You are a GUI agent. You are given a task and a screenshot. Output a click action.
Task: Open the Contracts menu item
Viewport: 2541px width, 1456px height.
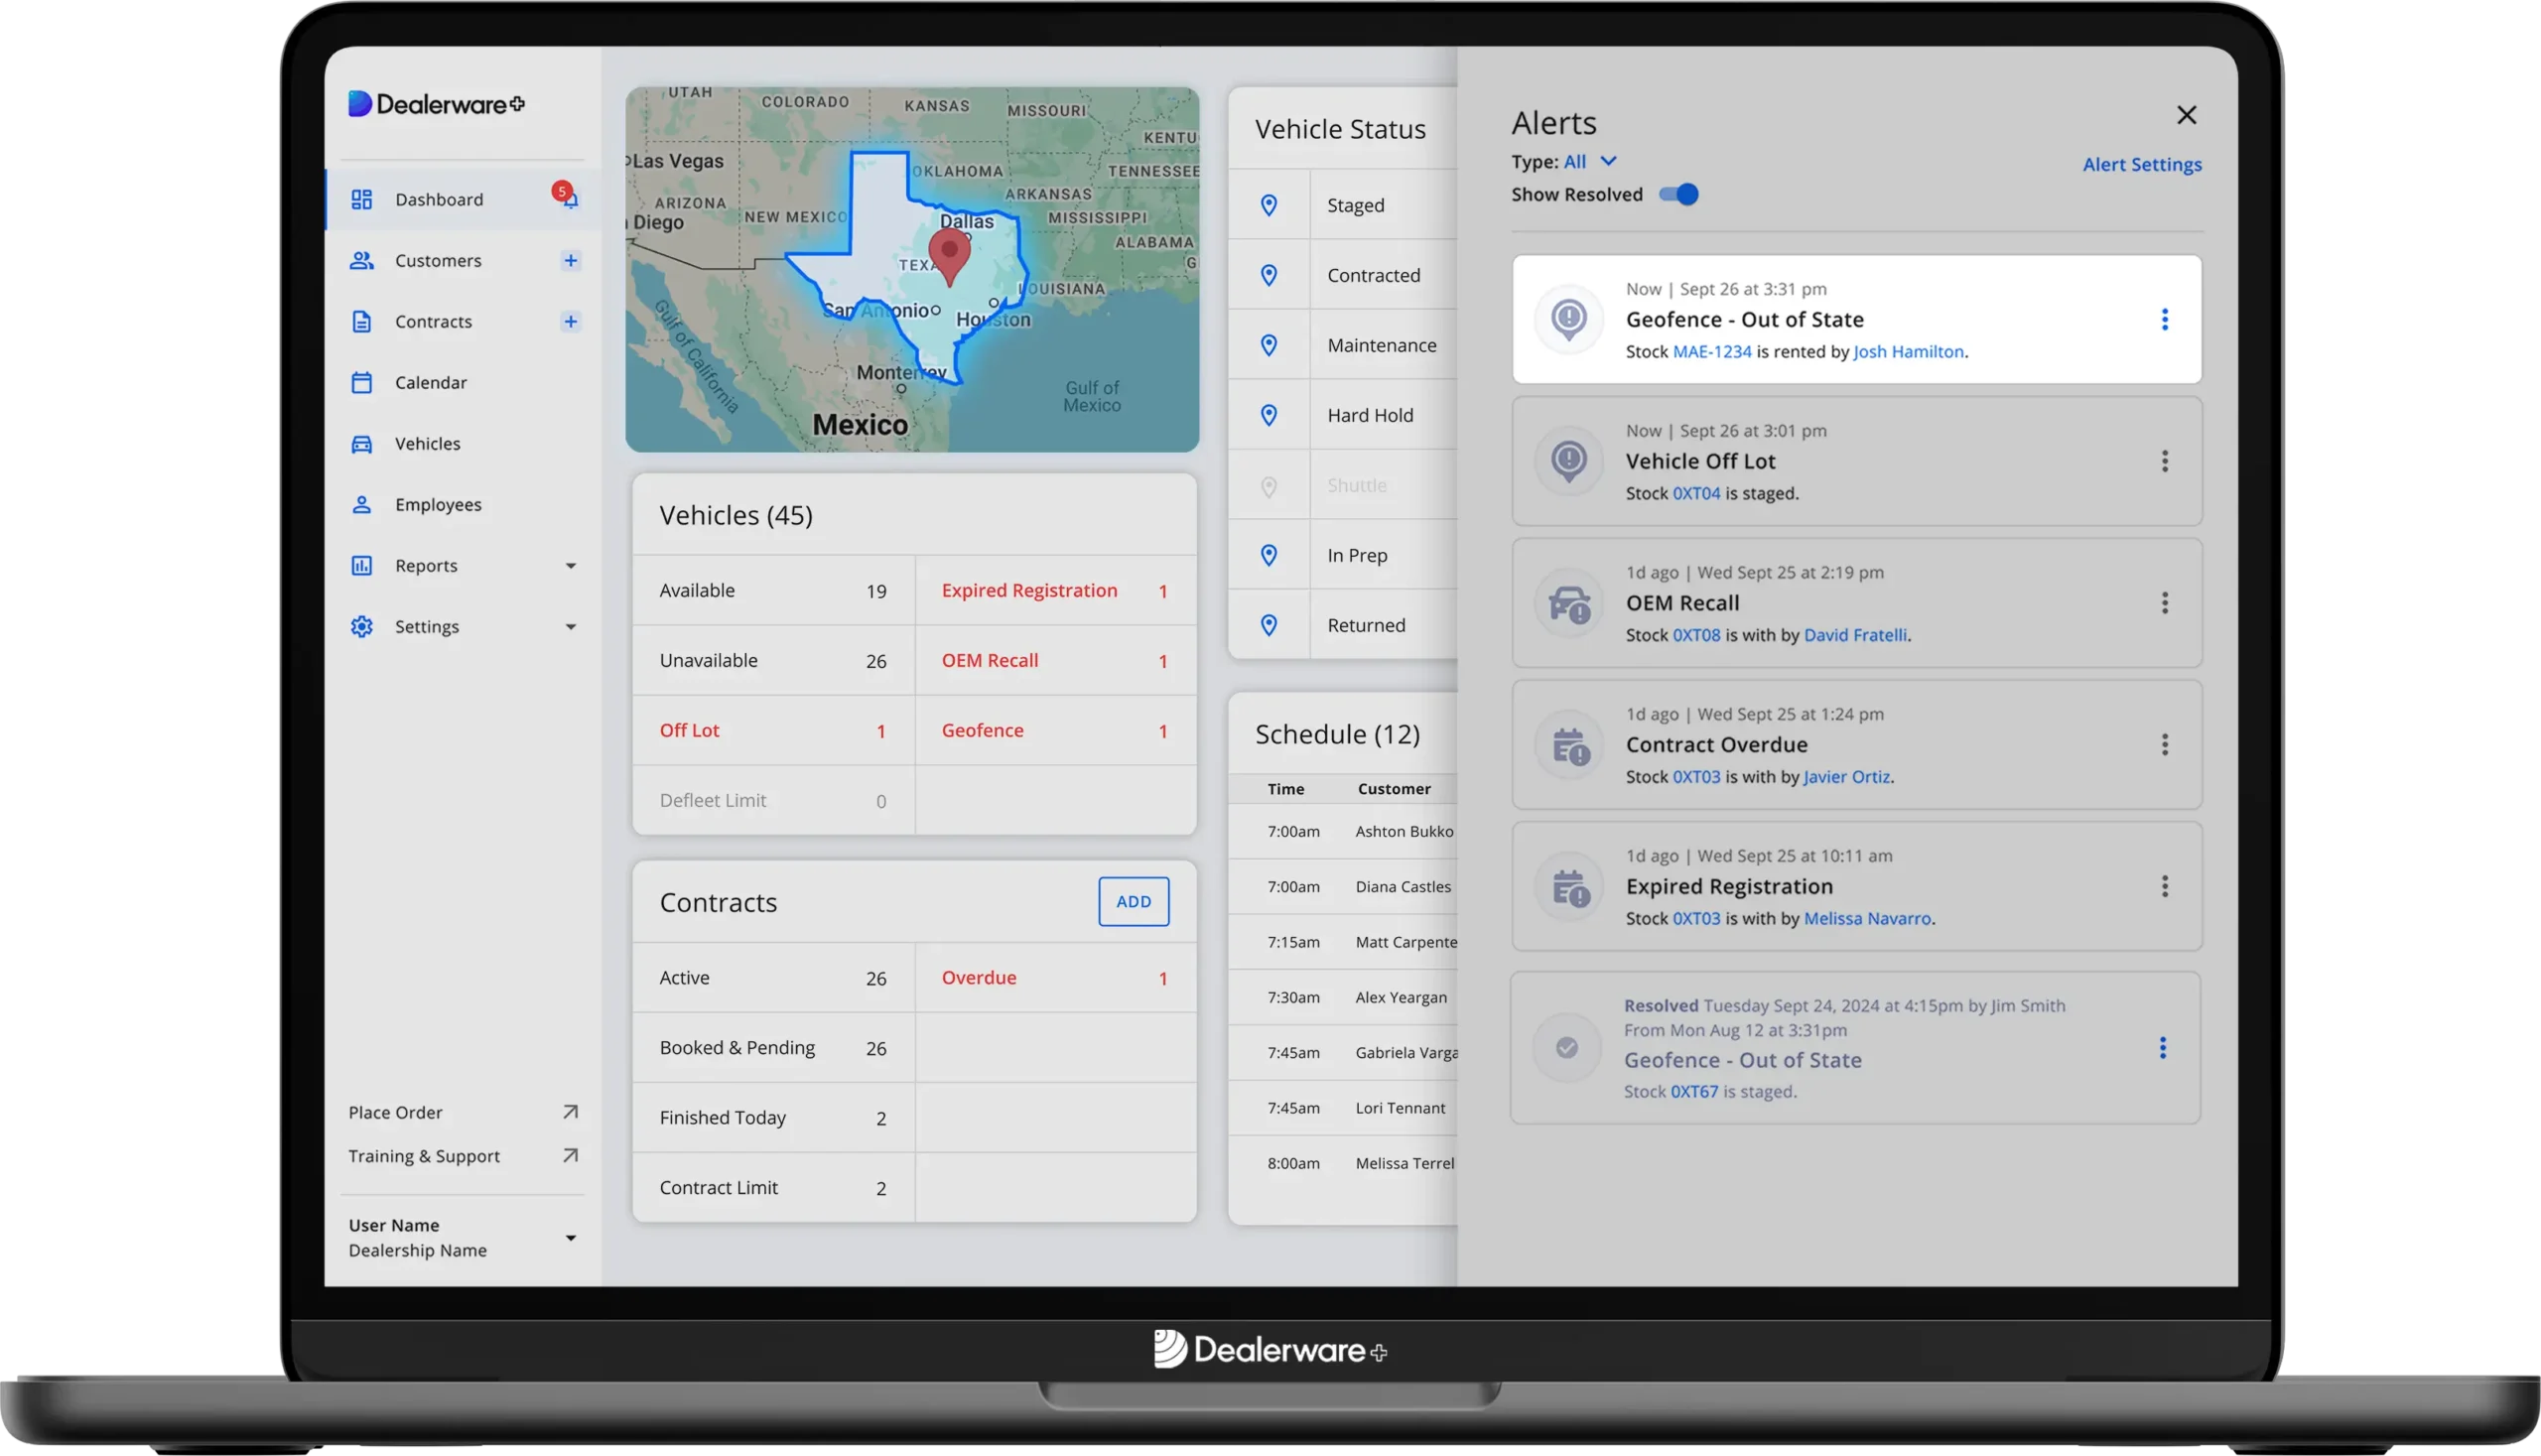point(462,322)
